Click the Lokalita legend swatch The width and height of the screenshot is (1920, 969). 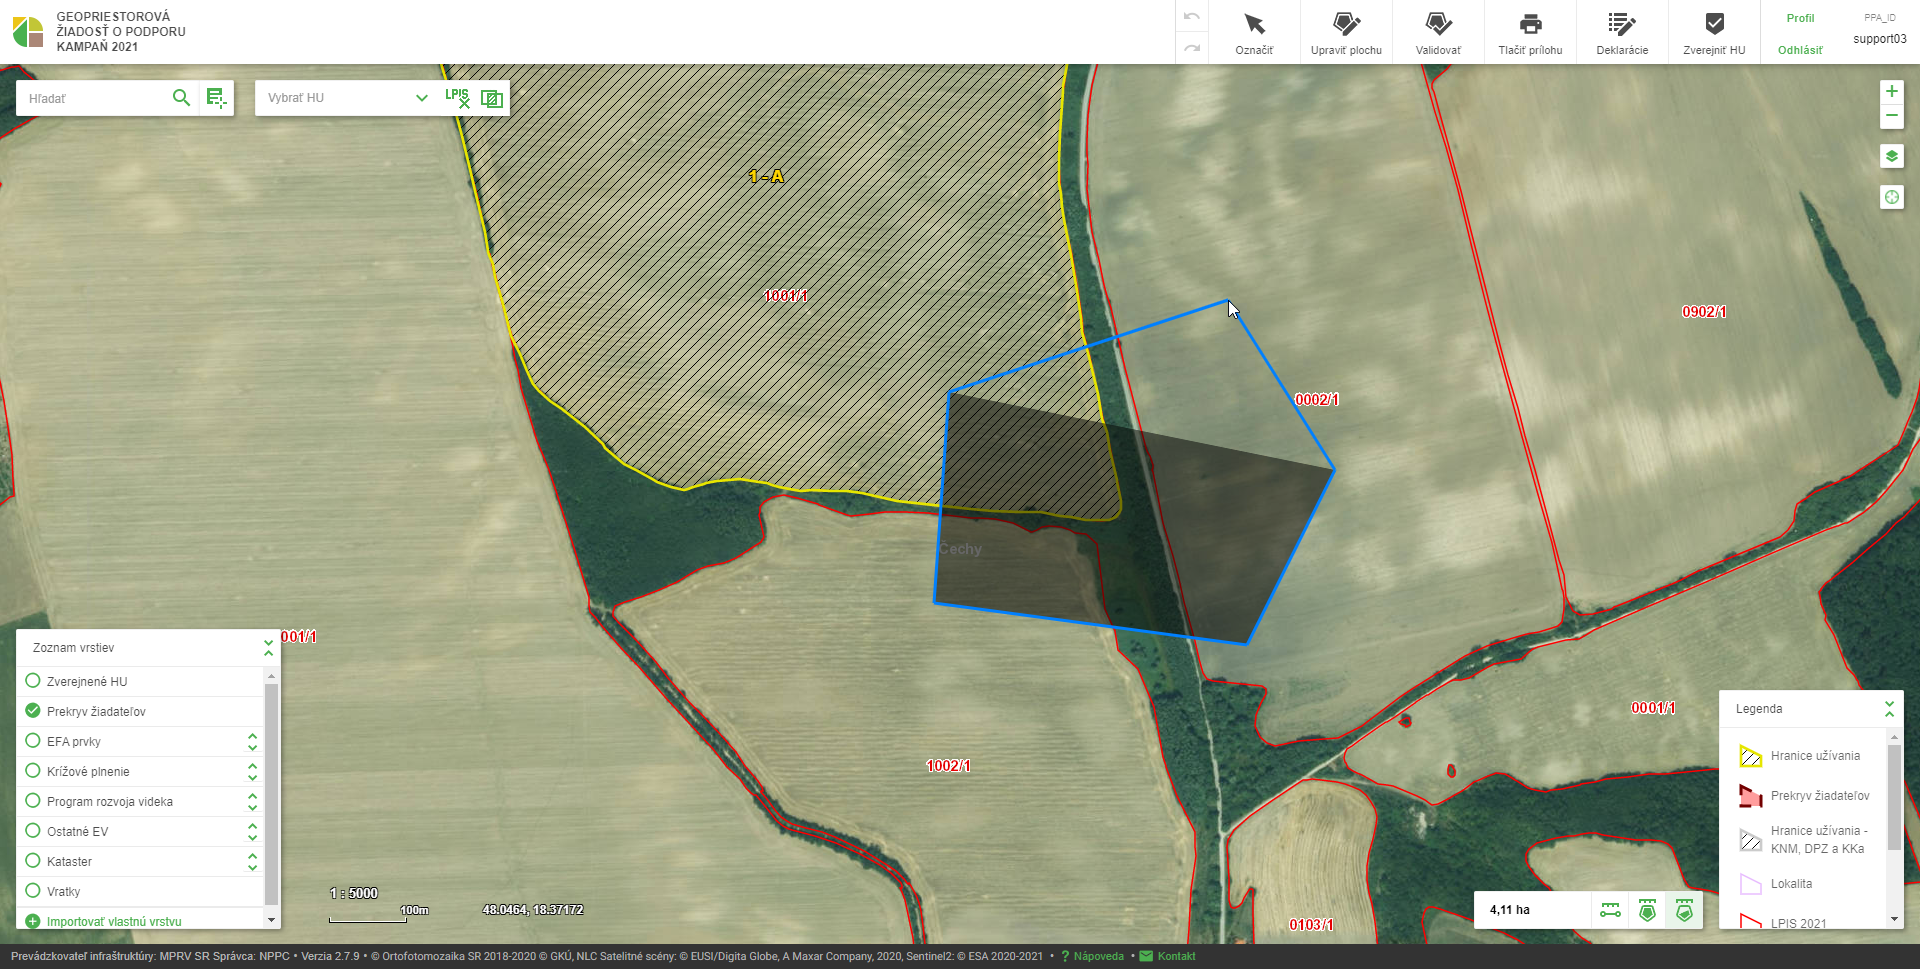pyautogui.click(x=1750, y=884)
